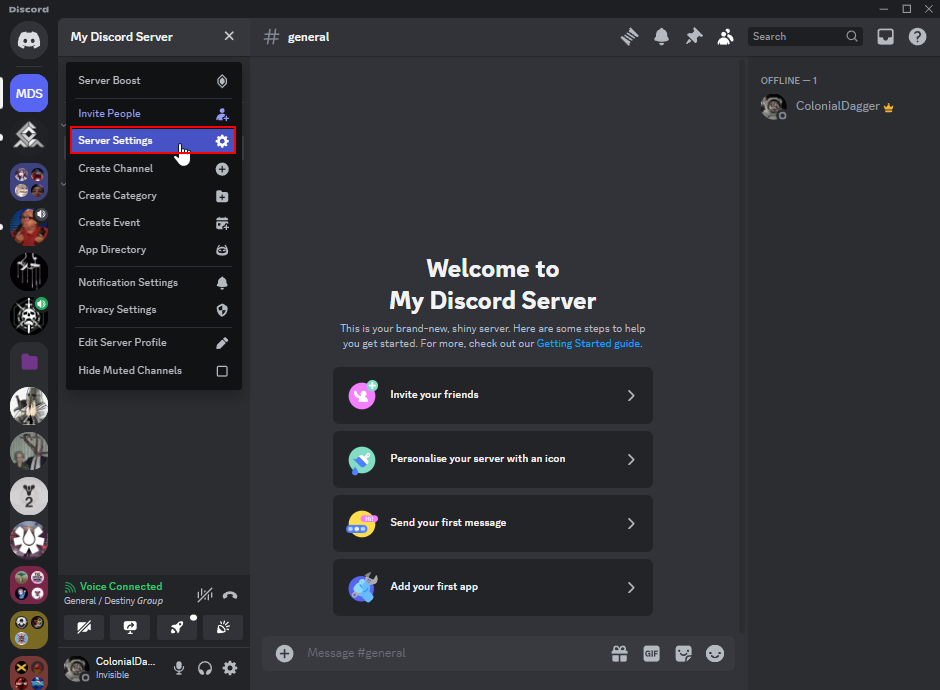Start an activity rocket button

point(176,627)
